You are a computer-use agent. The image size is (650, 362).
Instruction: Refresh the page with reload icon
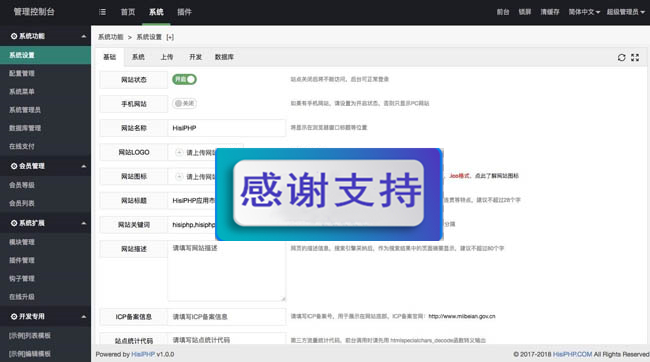(621, 58)
